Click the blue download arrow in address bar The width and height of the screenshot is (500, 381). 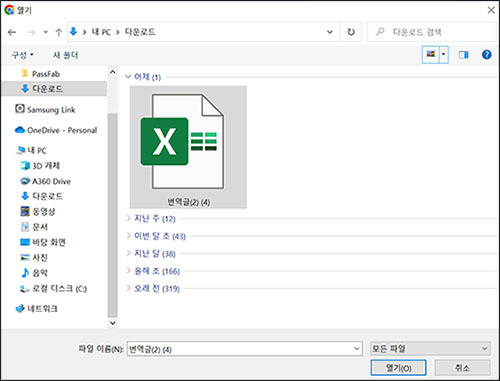[x=73, y=32]
